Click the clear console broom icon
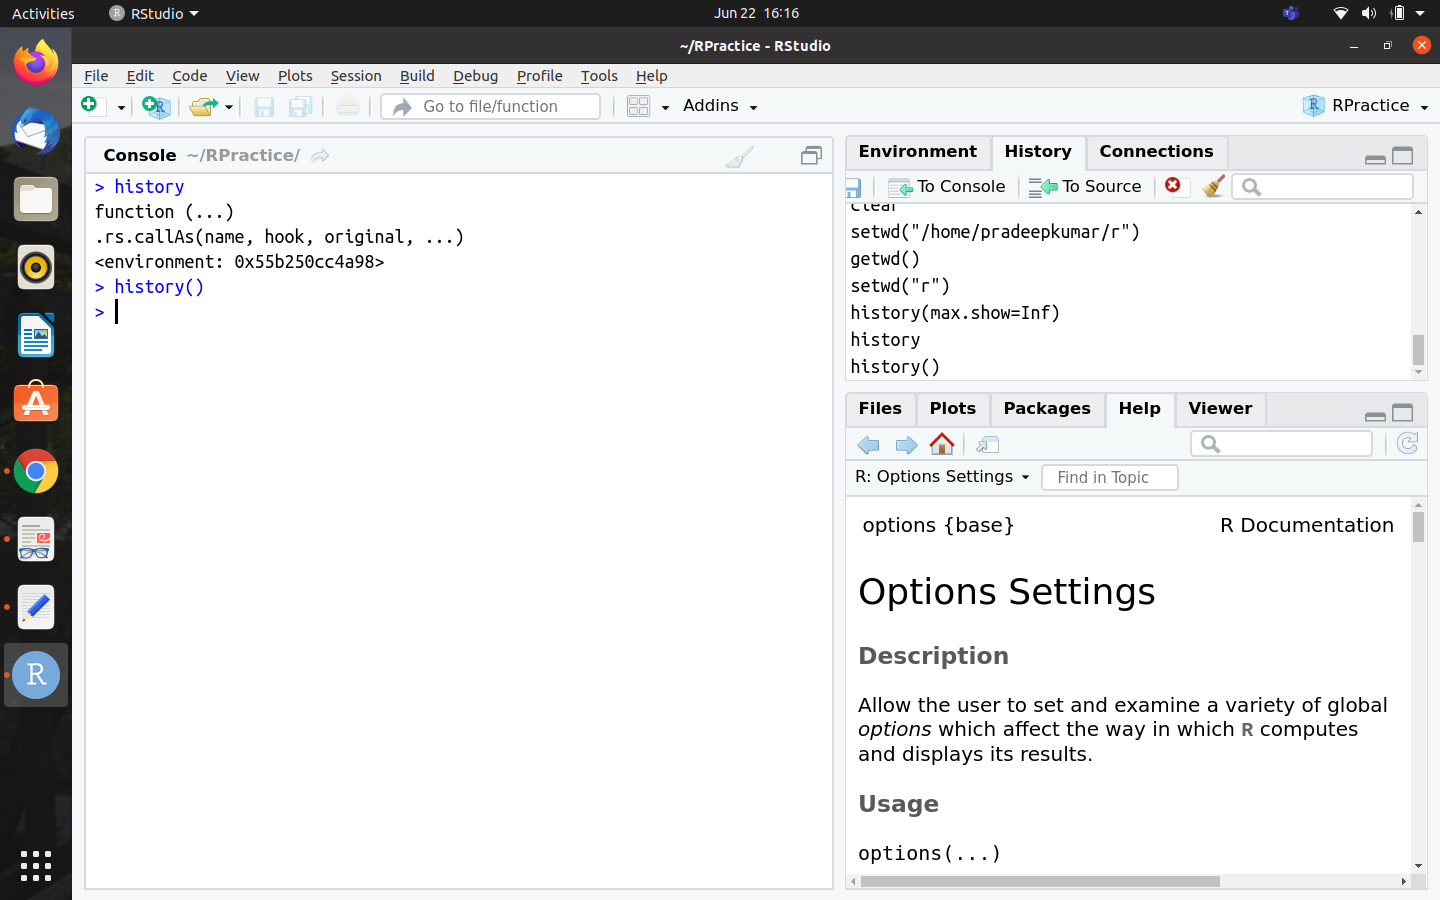The image size is (1440, 900). click(739, 157)
